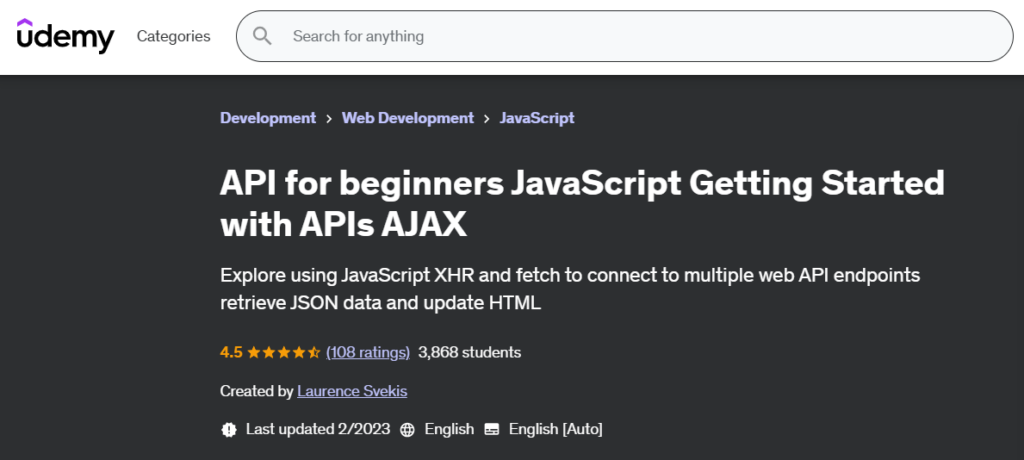Click the star rating icons
Viewport: 1024px width, 460px height.
[x=283, y=353]
